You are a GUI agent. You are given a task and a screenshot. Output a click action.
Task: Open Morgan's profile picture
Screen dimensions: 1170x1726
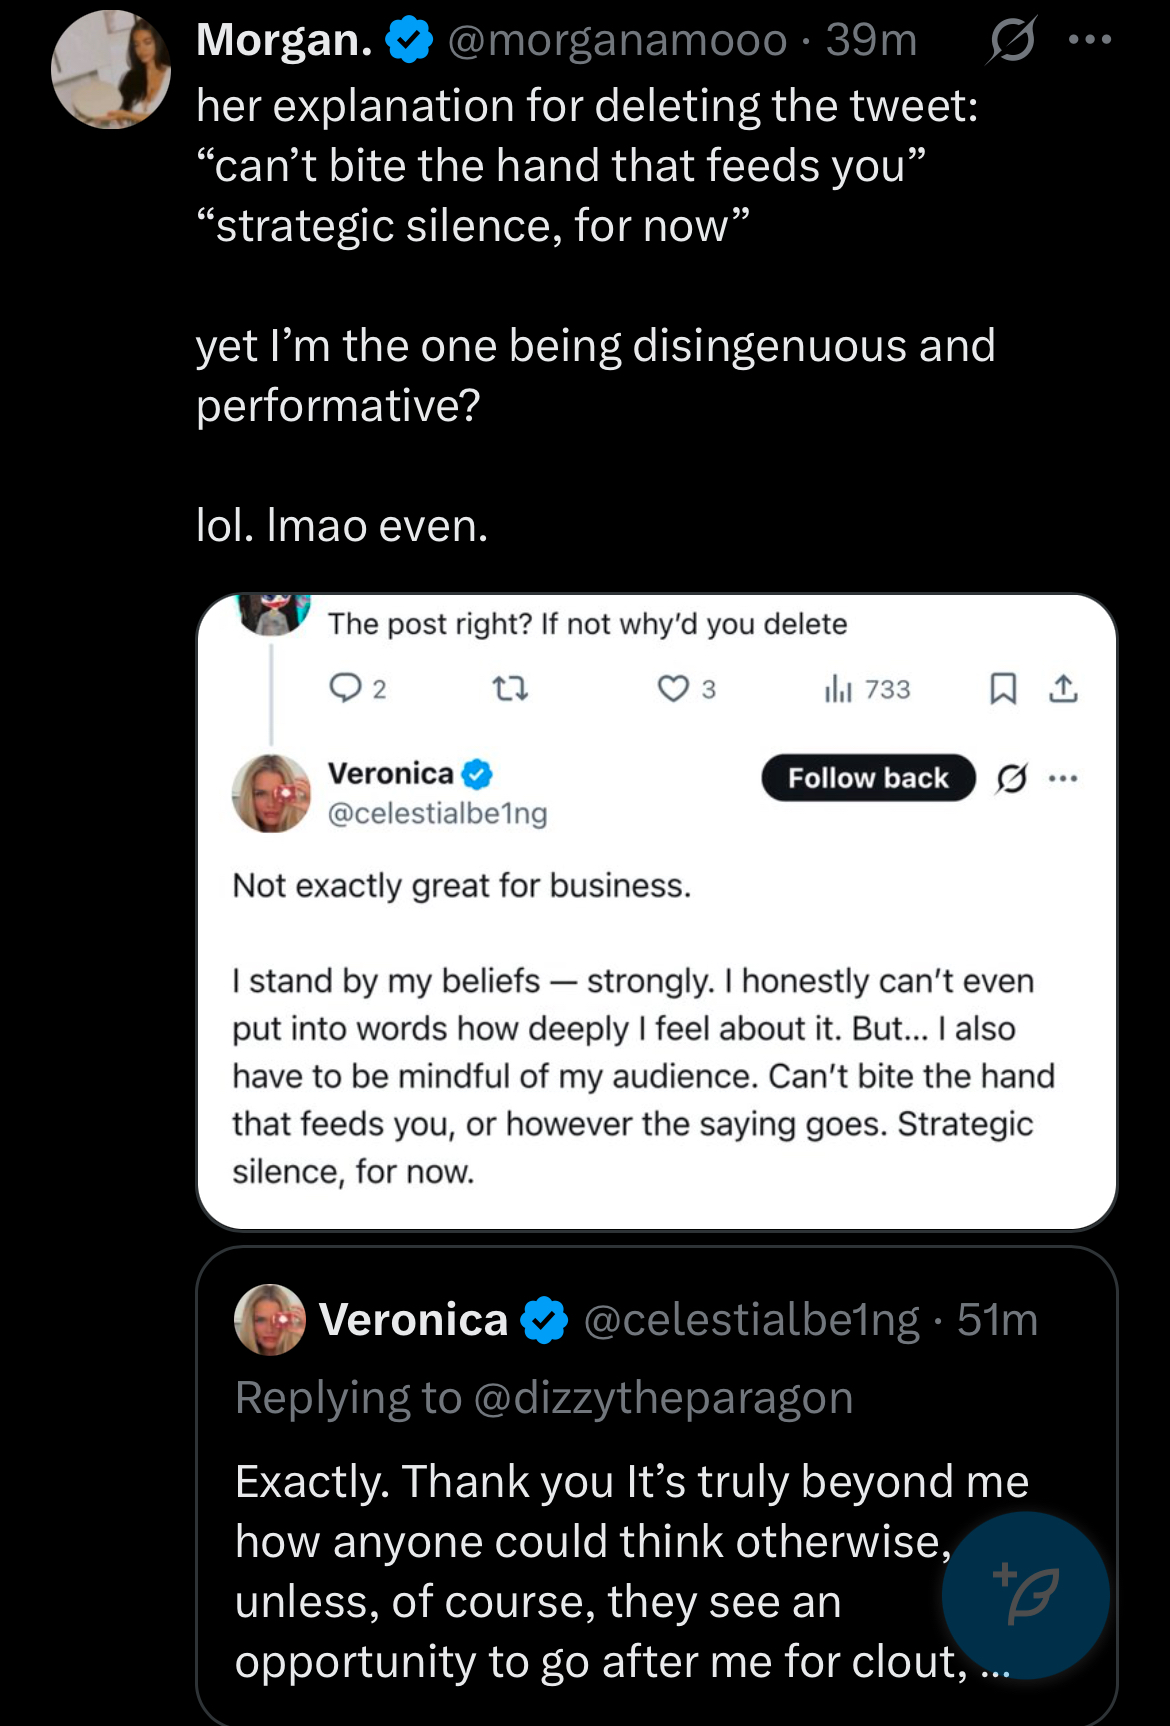click(x=111, y=69)
